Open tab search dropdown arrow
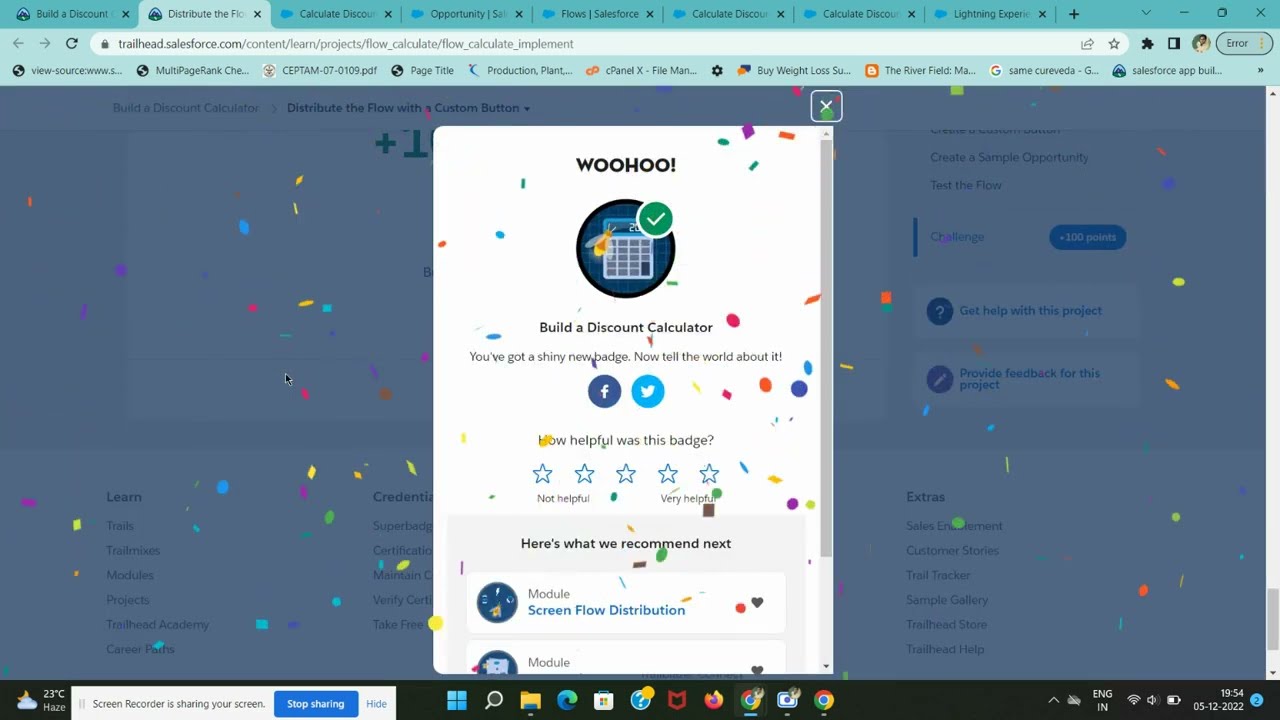The height and width of the screenshot is (720, 1280). 1146,14
